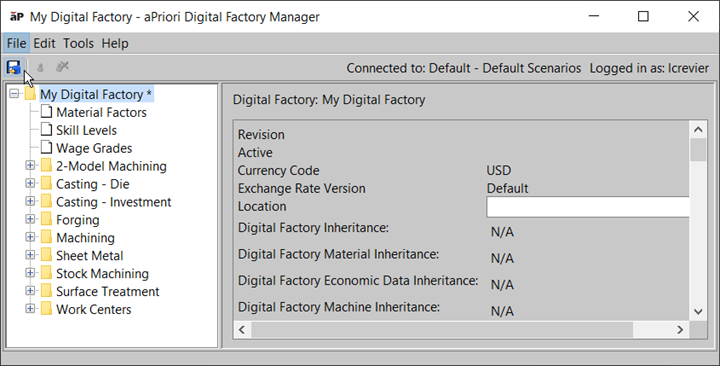Expand the Machining node

(30, 237)
